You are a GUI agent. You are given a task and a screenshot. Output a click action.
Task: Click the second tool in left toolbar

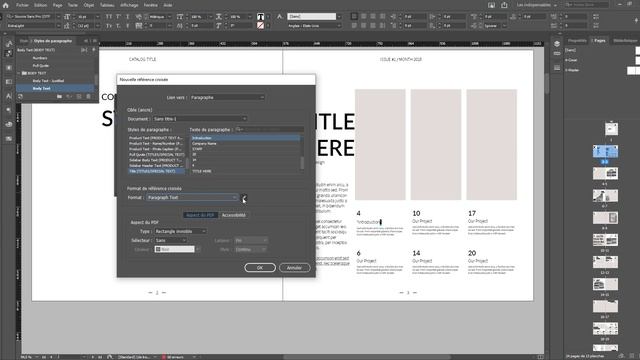point(9,53)
